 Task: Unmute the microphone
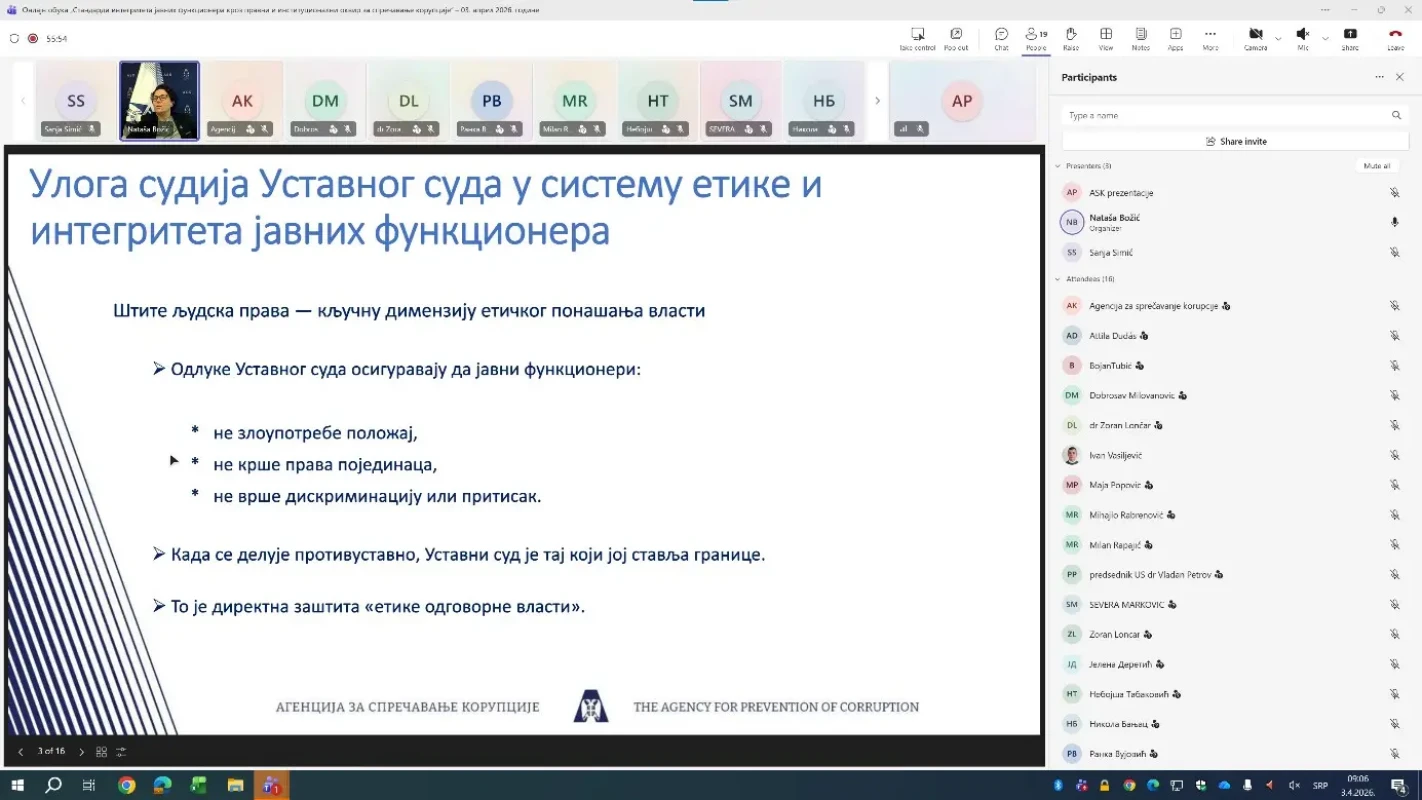[x=1304, y=36]
